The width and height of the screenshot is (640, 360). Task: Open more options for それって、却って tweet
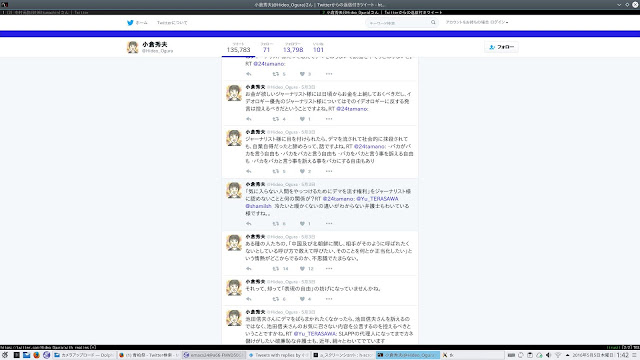coord(329,299)
